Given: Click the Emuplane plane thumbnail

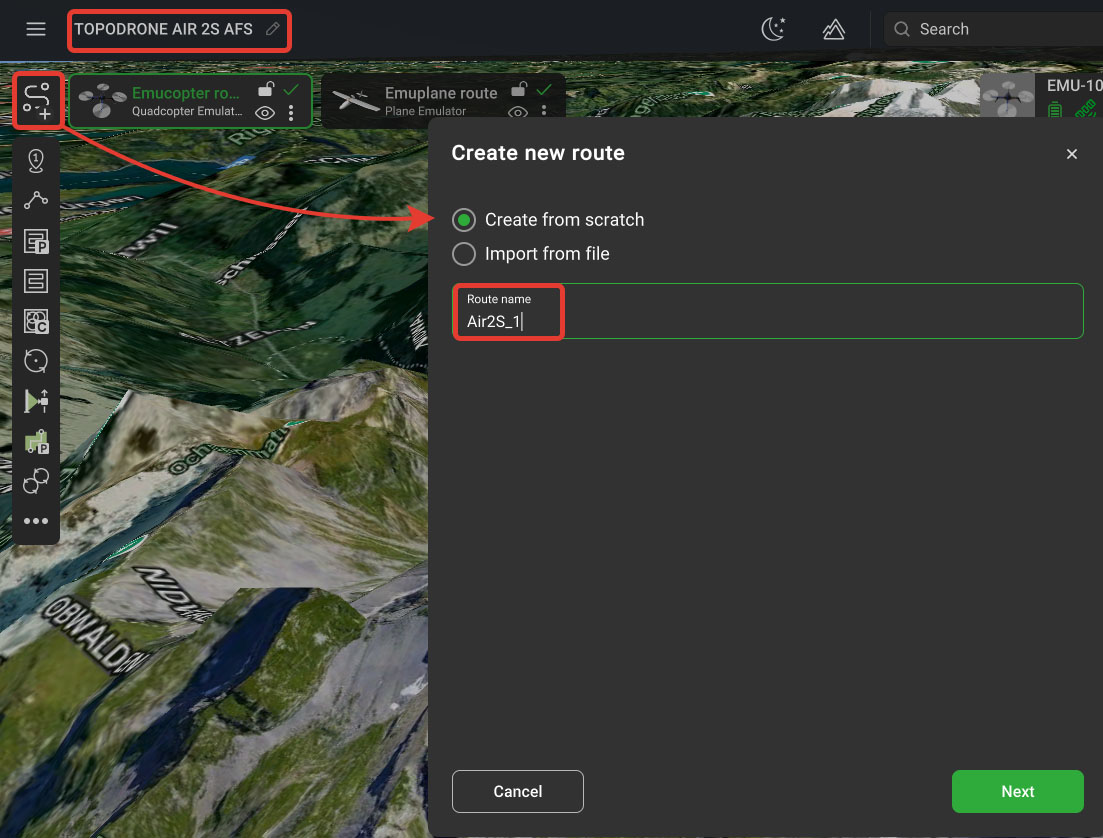Looking at the screenshot, I should coord(356,101).
